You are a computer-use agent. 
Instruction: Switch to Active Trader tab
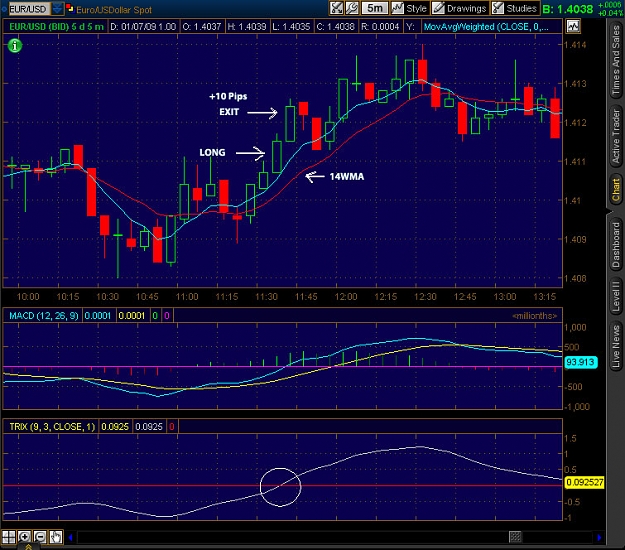pyautogui.click(x=616, y=136)
